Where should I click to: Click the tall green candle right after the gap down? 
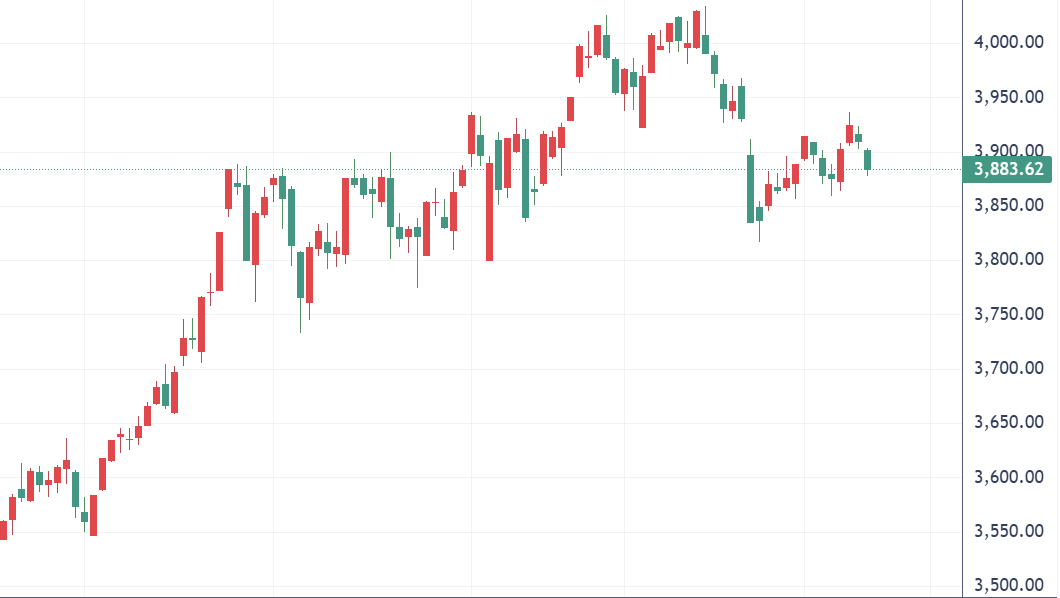(x=750, y=188)
